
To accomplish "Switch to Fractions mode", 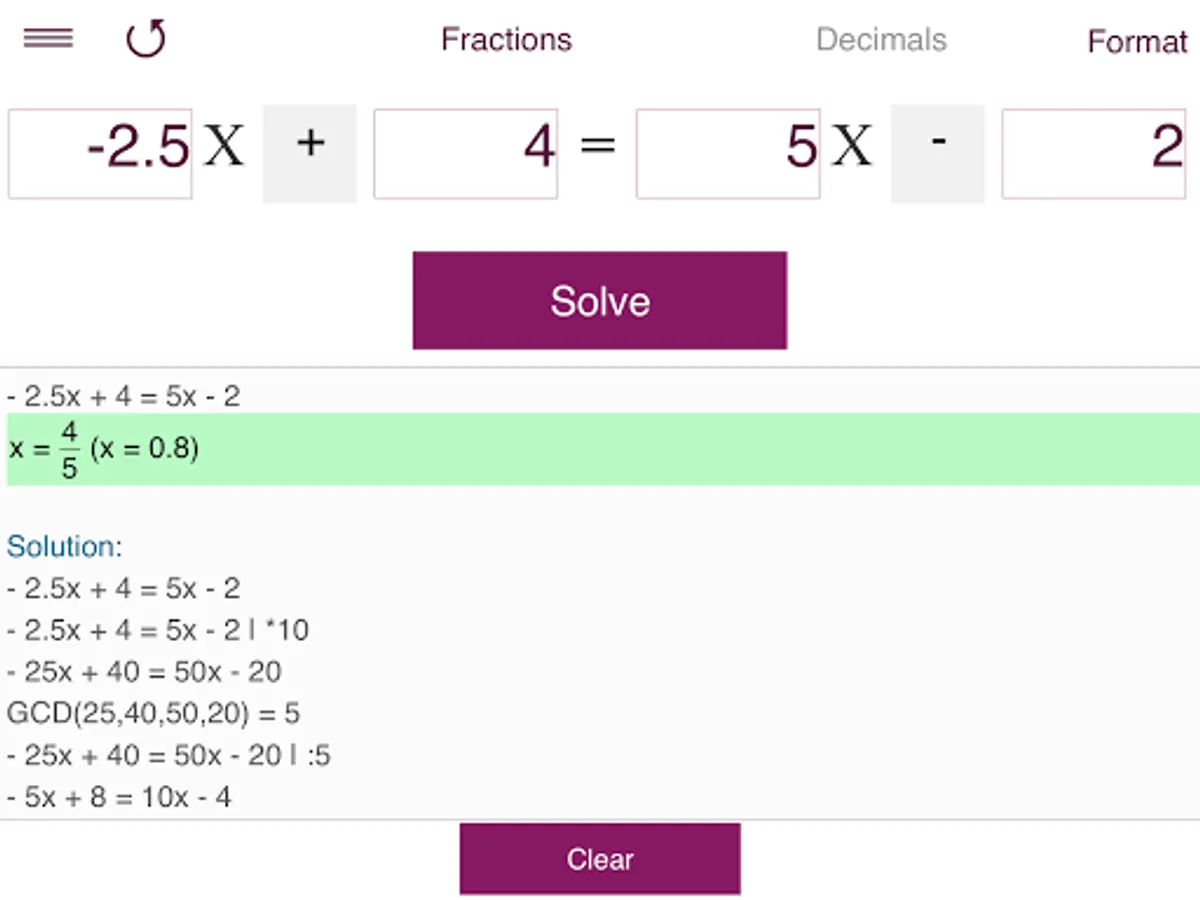I will click(x=506, y=40).
